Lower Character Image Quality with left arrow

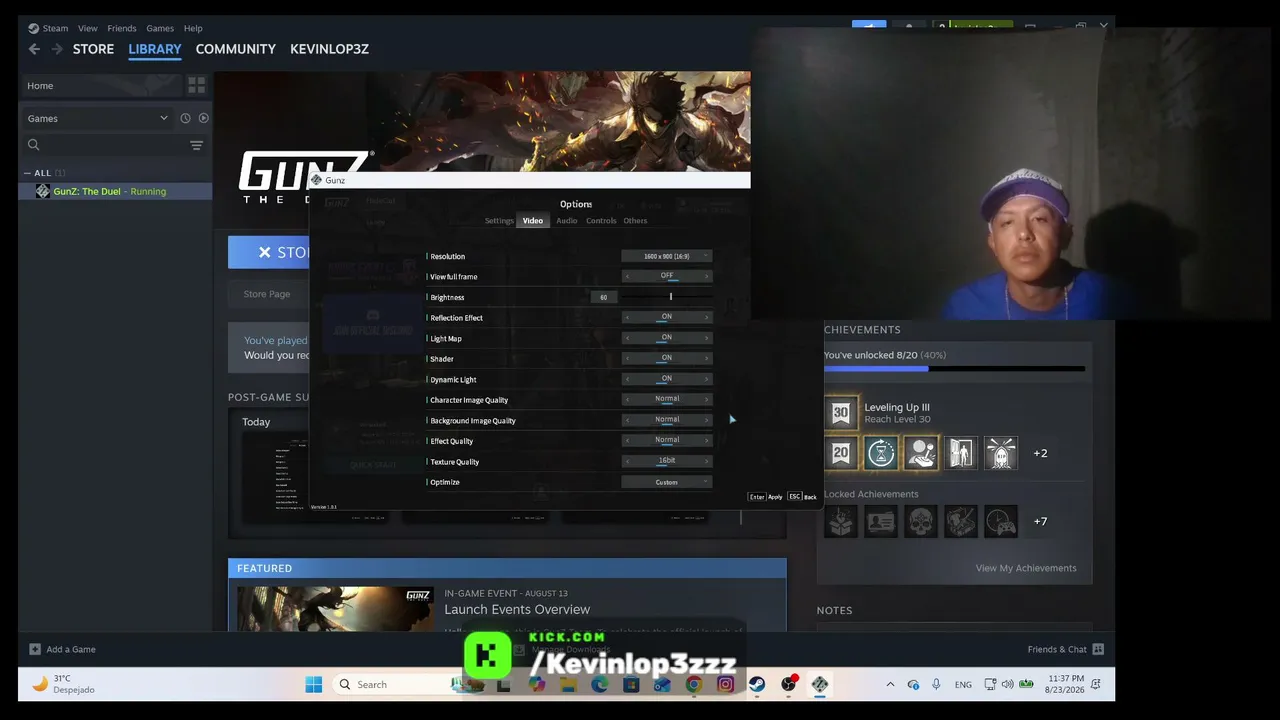[x=627, y=400]
